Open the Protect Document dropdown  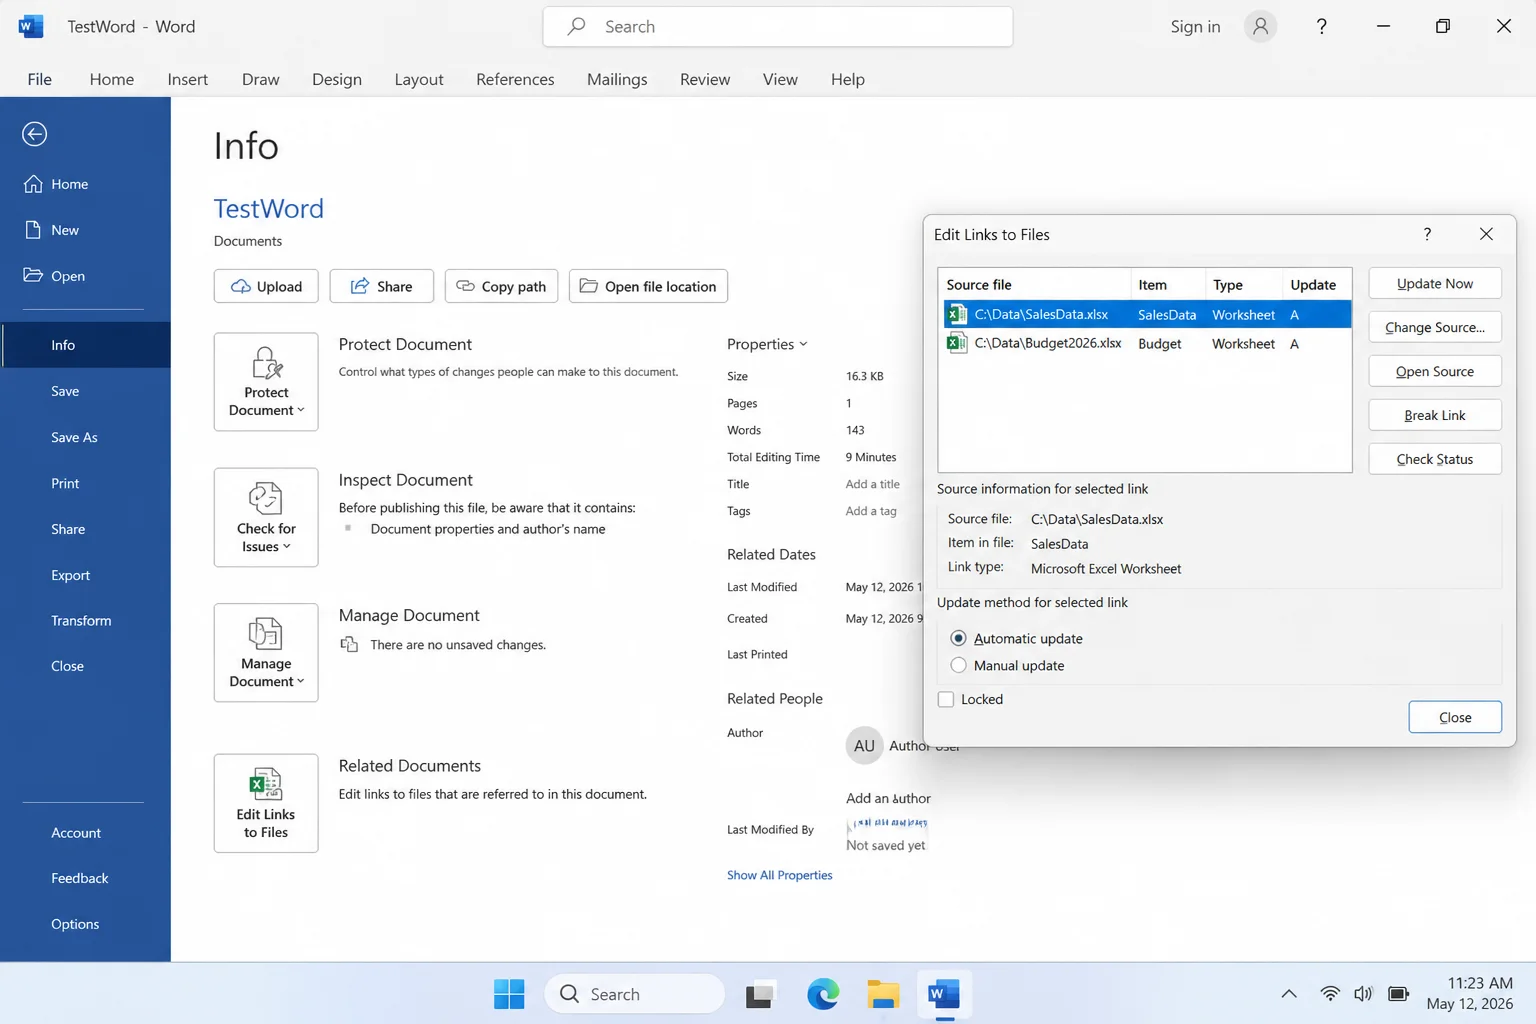[x=266, y=382]
